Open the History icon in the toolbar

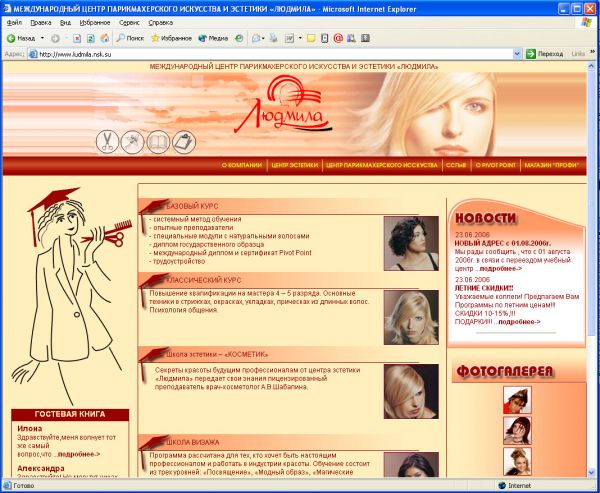click(239, 38)
